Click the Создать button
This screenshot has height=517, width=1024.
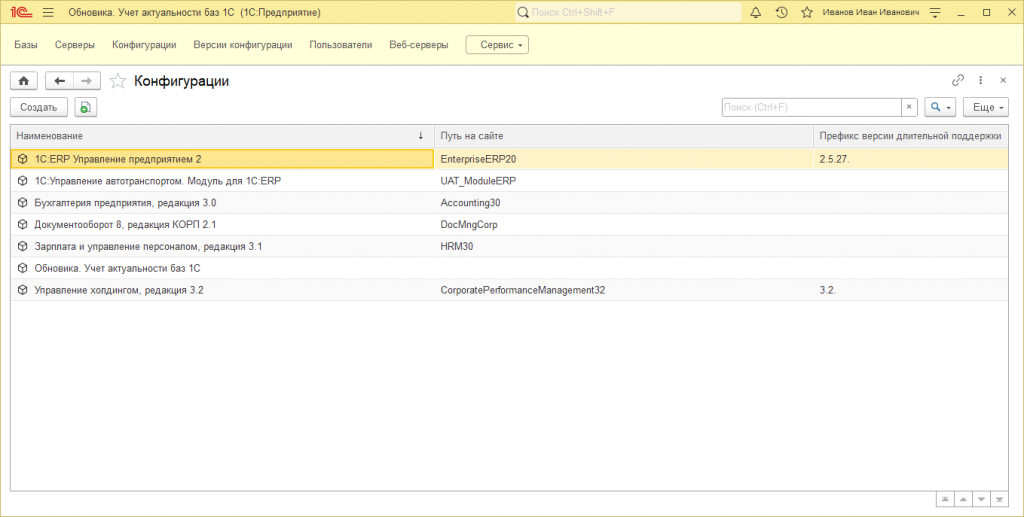coord(39,107)
